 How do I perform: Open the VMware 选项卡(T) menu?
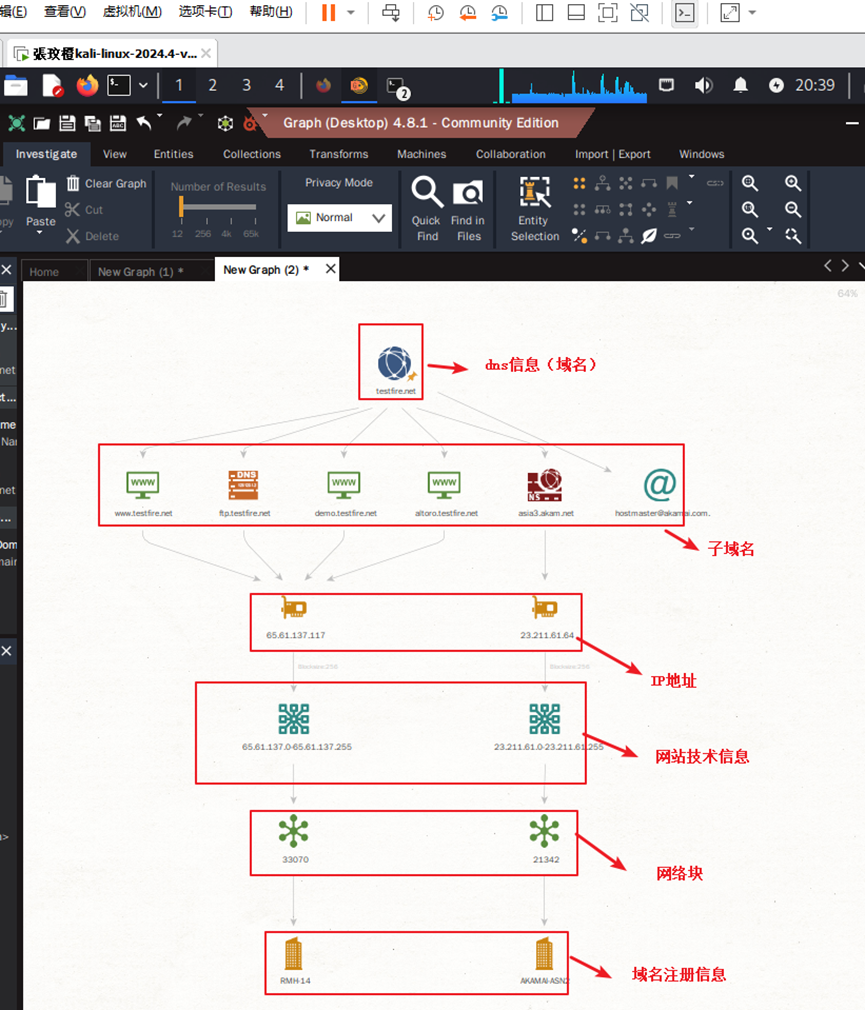coord(205,12)
